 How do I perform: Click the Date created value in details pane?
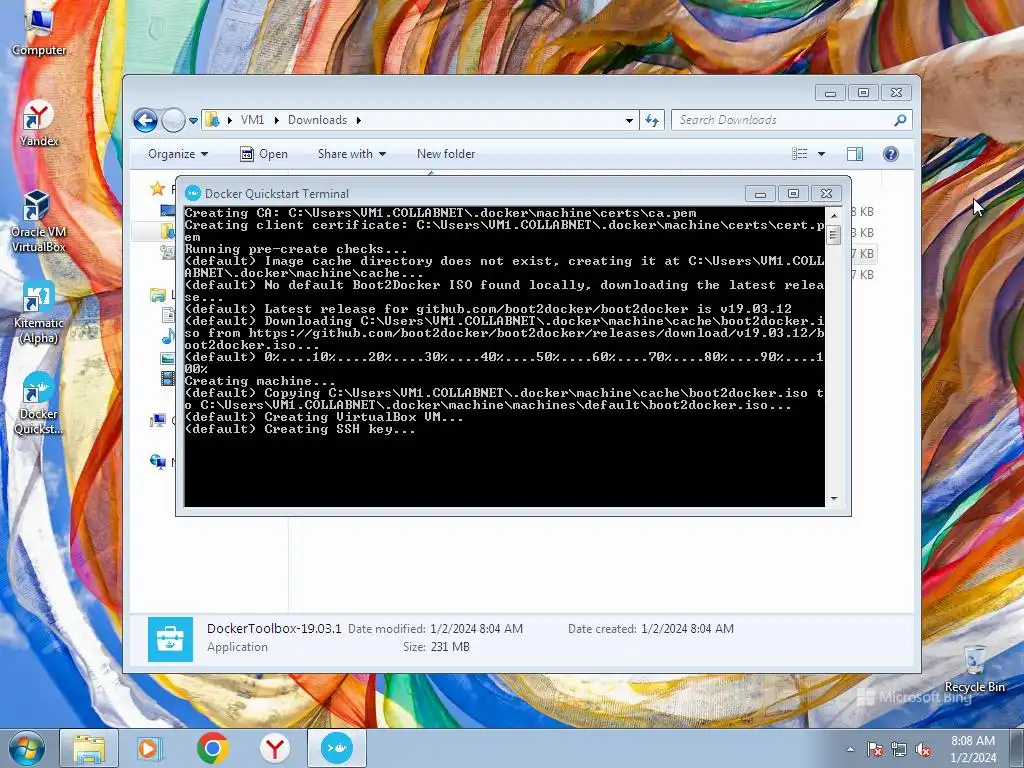[x=687, y=628]
